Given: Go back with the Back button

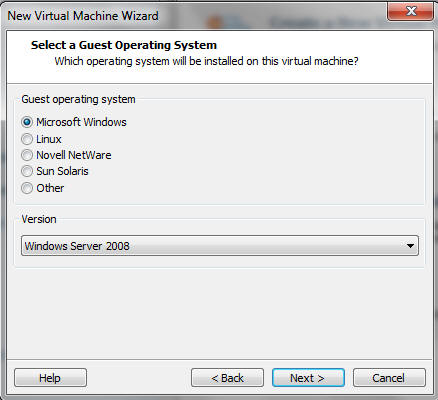Looking at the screenshot, I should point(227,378).
